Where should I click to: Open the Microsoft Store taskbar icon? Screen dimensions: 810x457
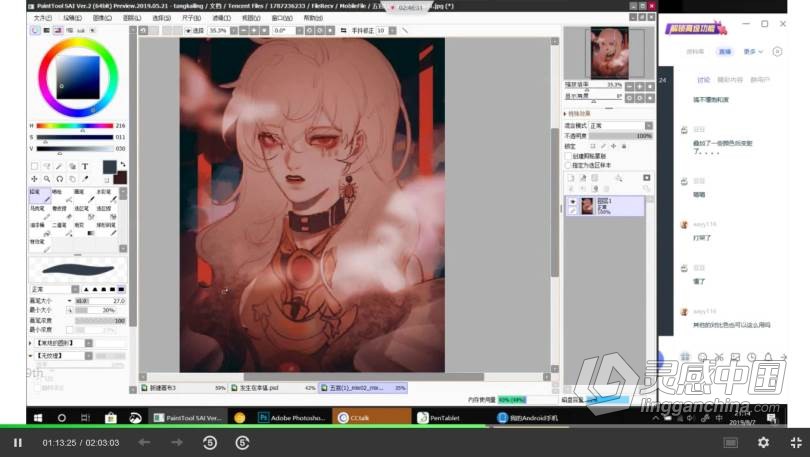[111, 418]
